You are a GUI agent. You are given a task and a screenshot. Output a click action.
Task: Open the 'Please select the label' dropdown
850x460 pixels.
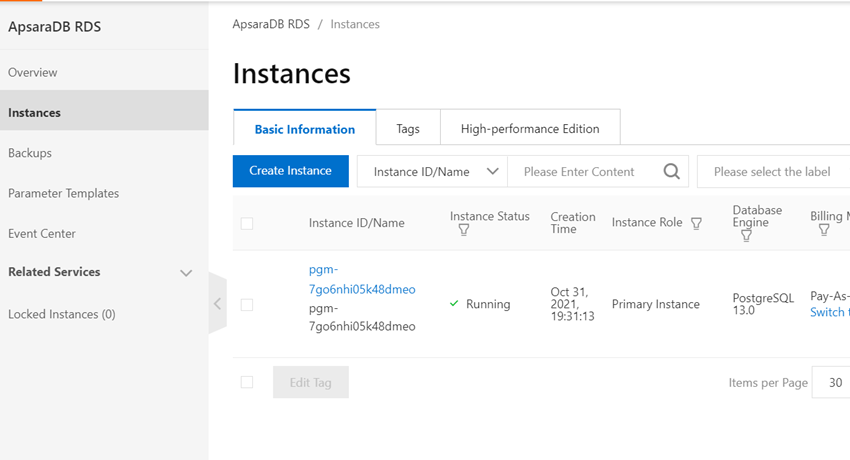(774, 172)
